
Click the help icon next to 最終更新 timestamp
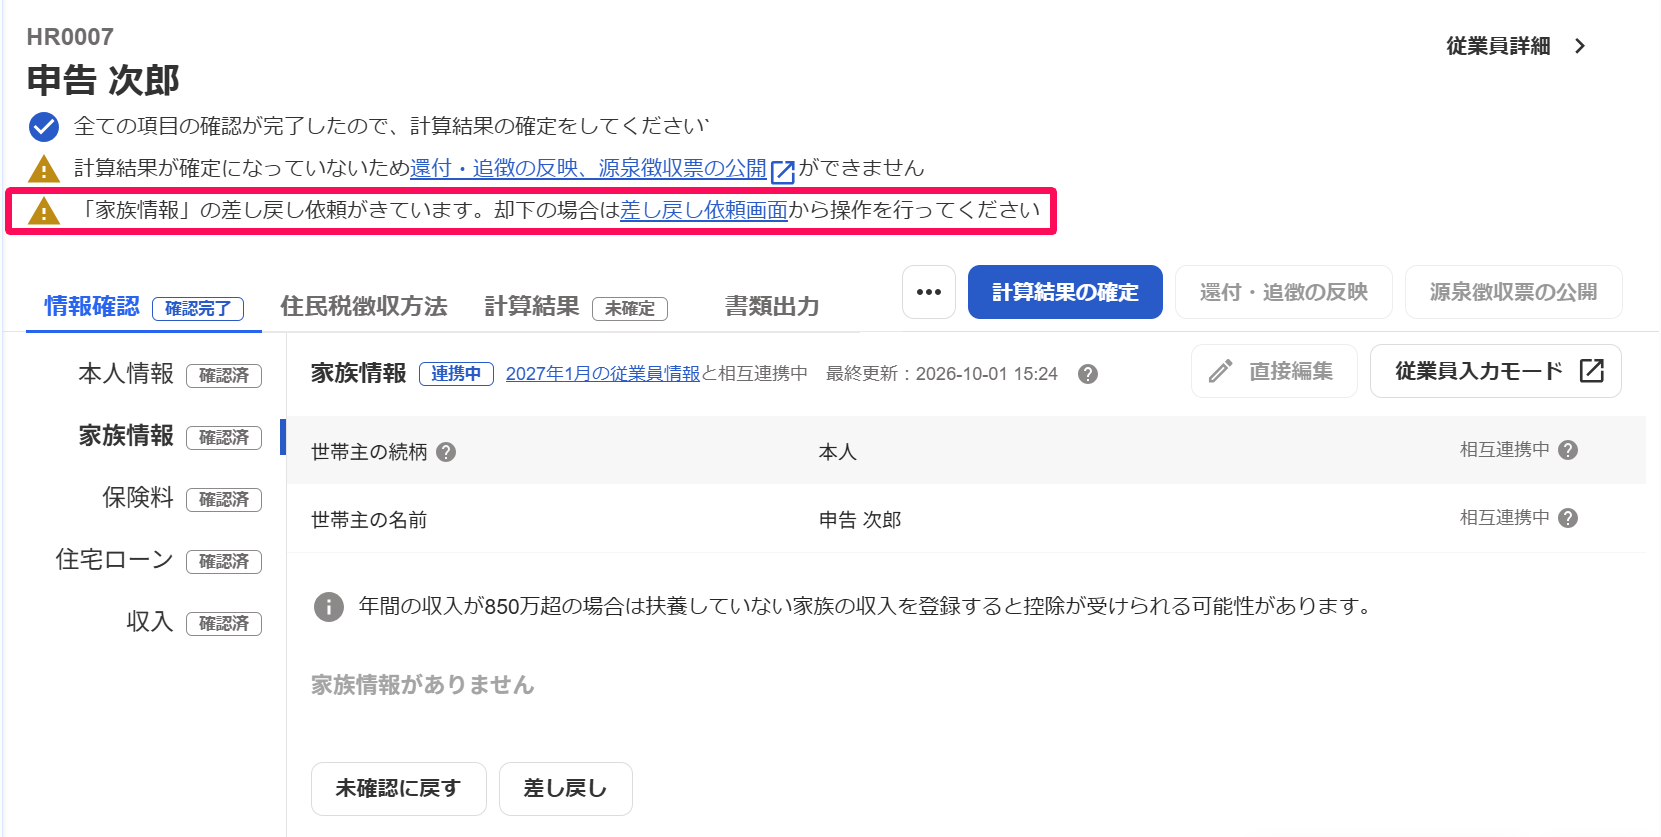coord(1088,374)
